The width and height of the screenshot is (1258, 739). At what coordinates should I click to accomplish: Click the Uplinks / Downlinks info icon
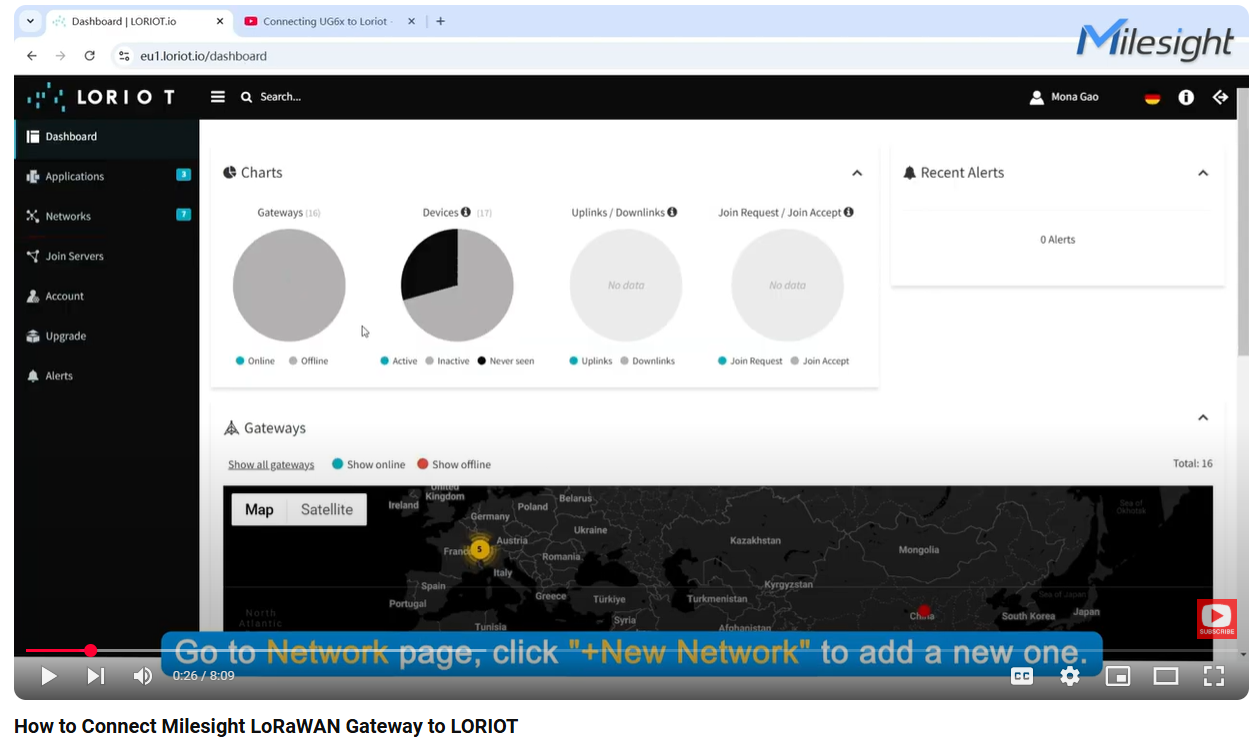tap(672, 212)
